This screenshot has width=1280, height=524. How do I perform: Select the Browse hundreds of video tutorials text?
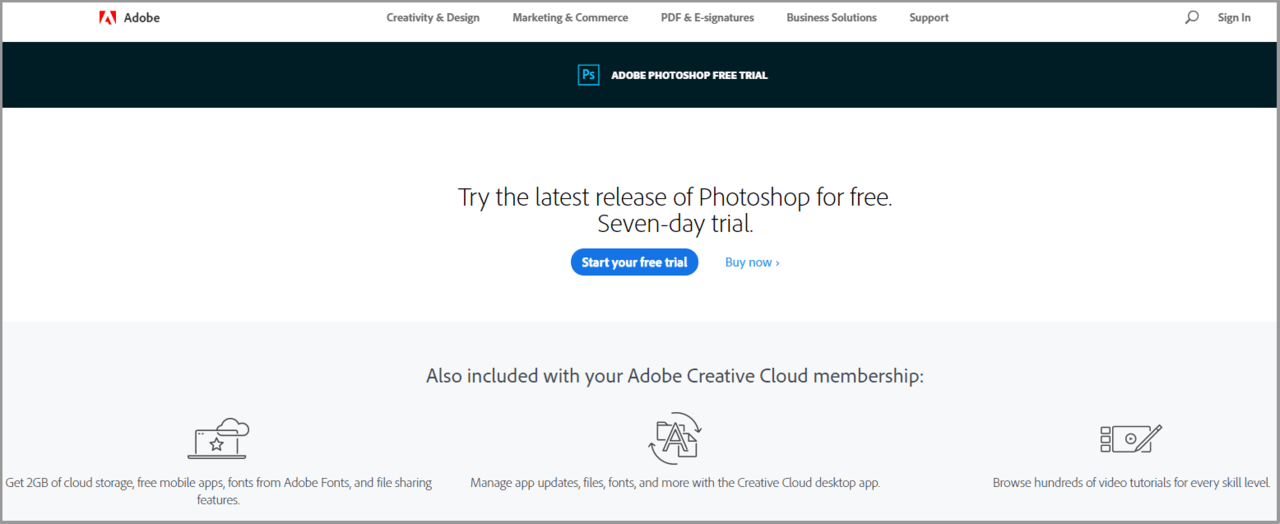point(1131,482)
